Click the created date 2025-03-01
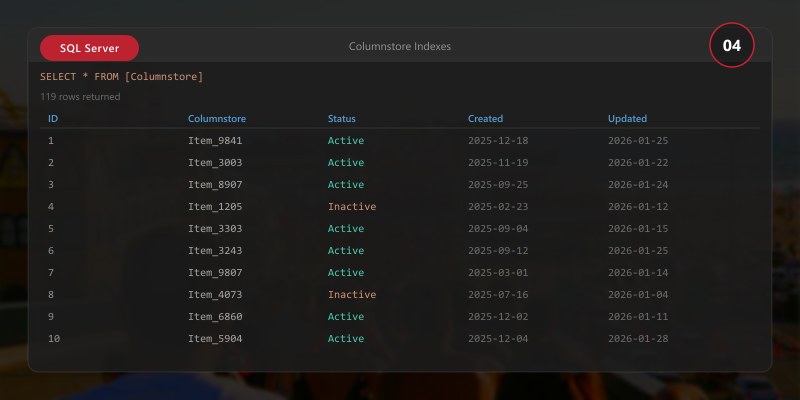 (x=498, y=272)
